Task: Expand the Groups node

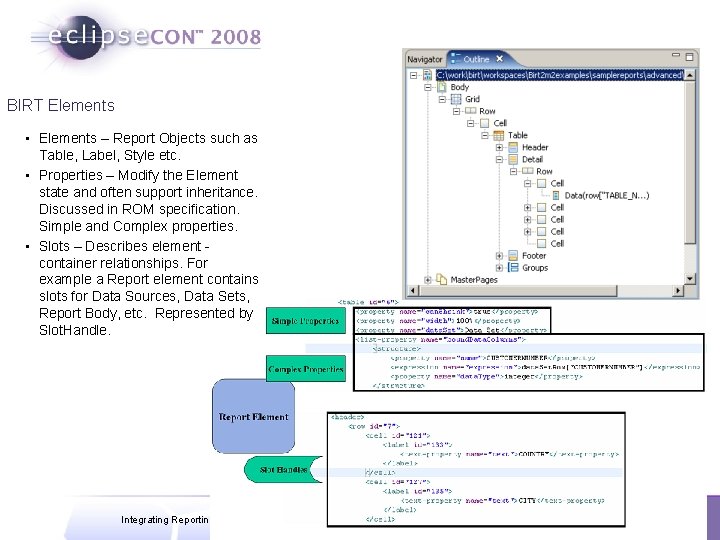Action: (x=499, y=268)
